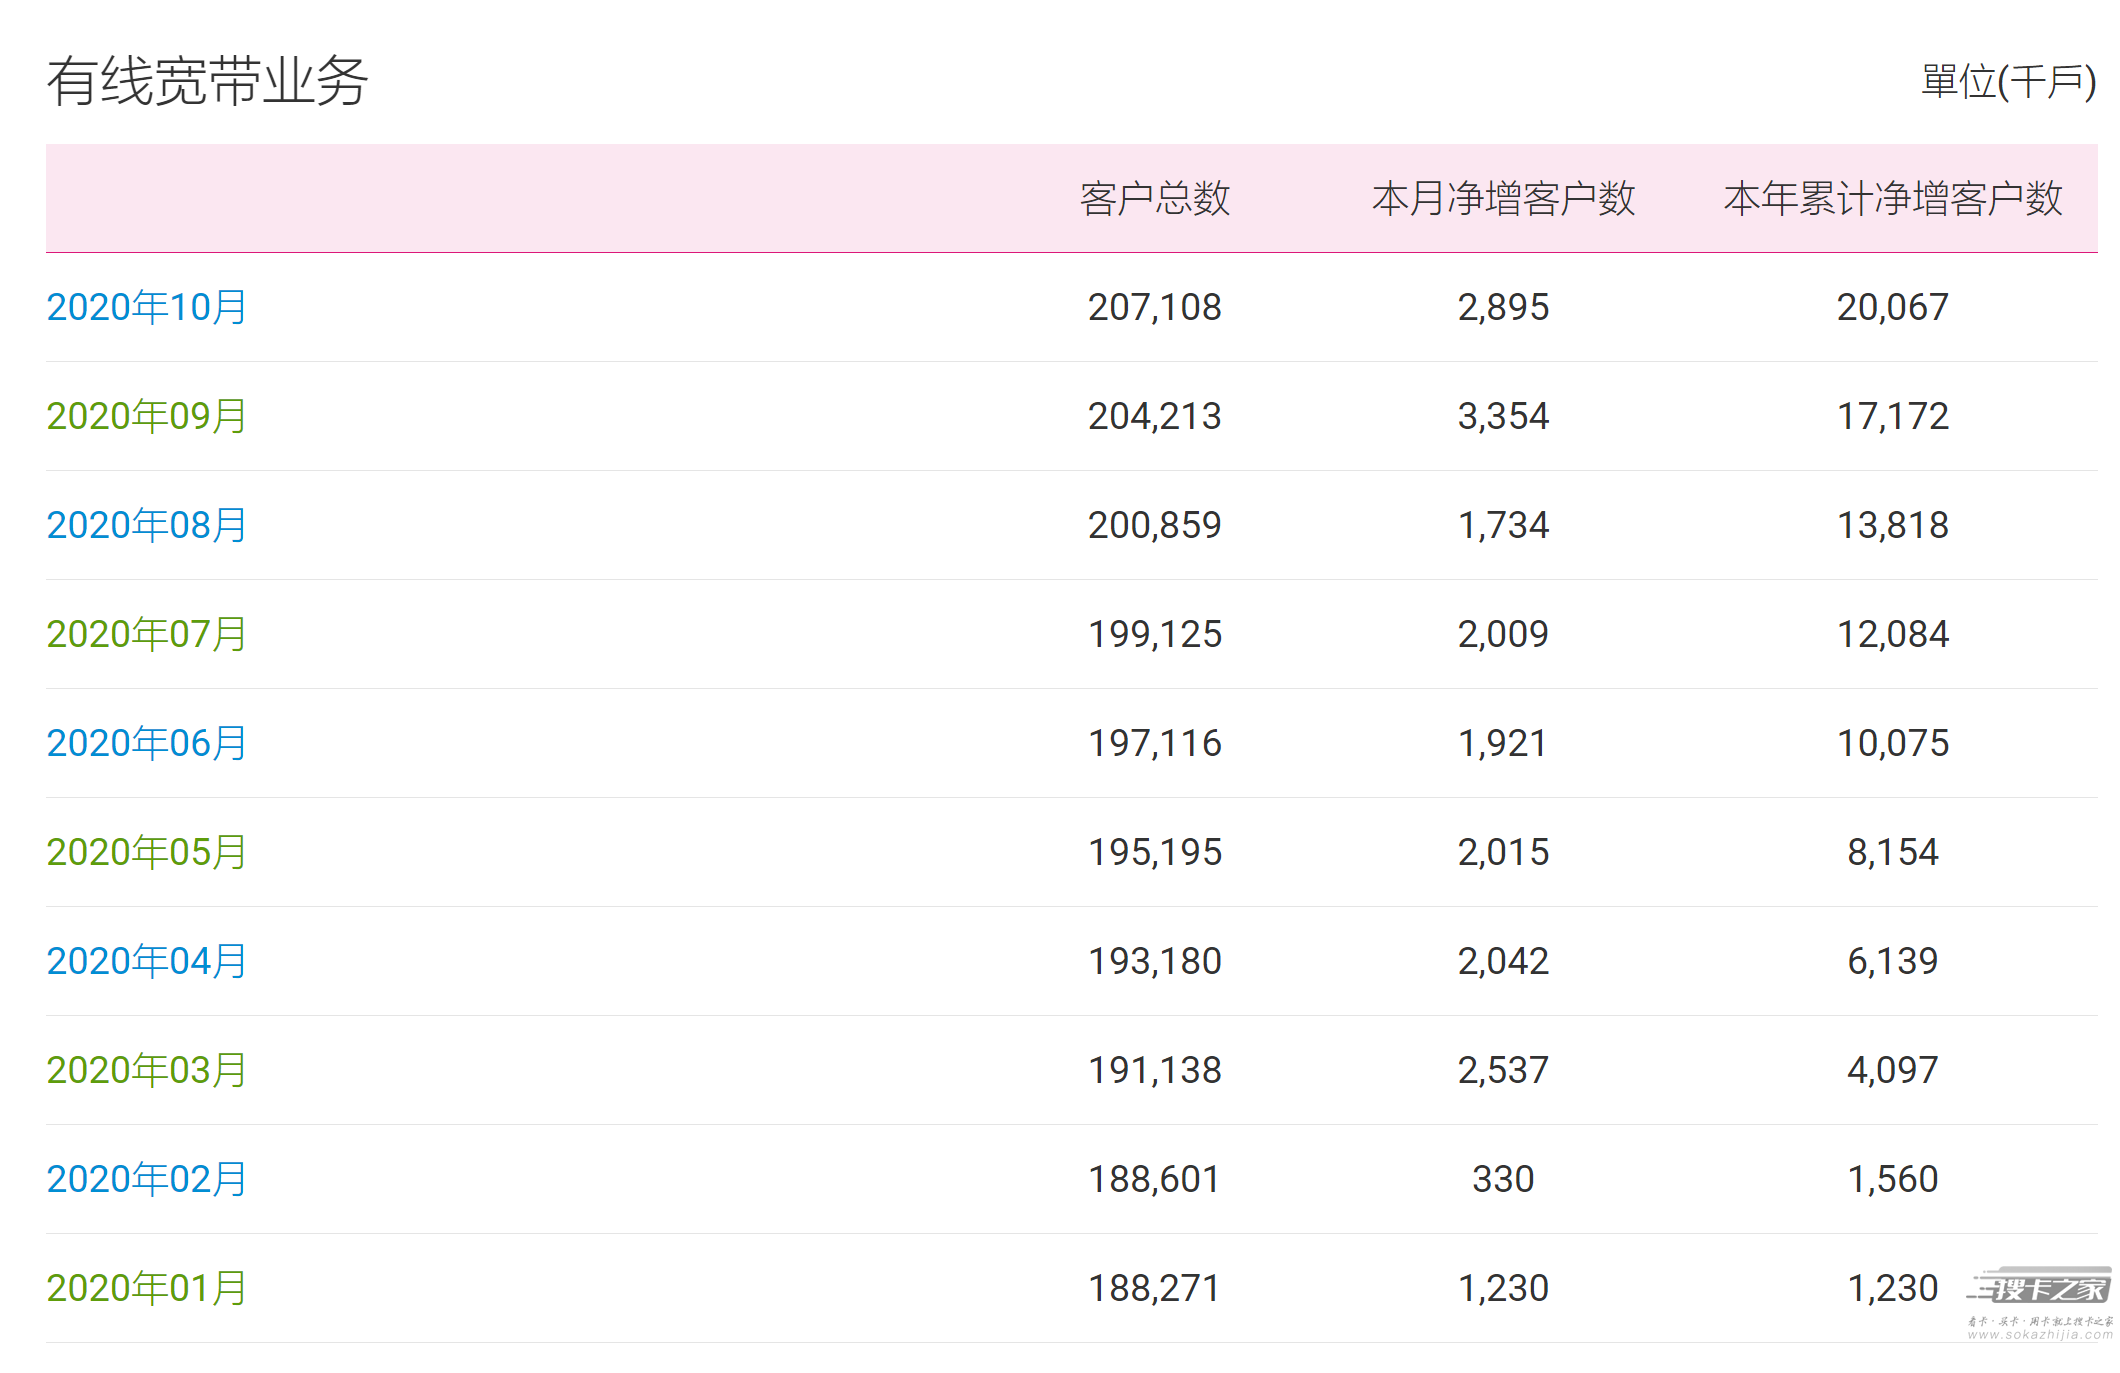Open the 2020年03月 link
The image size is (2120, 1373).
tap(146, 1070)
